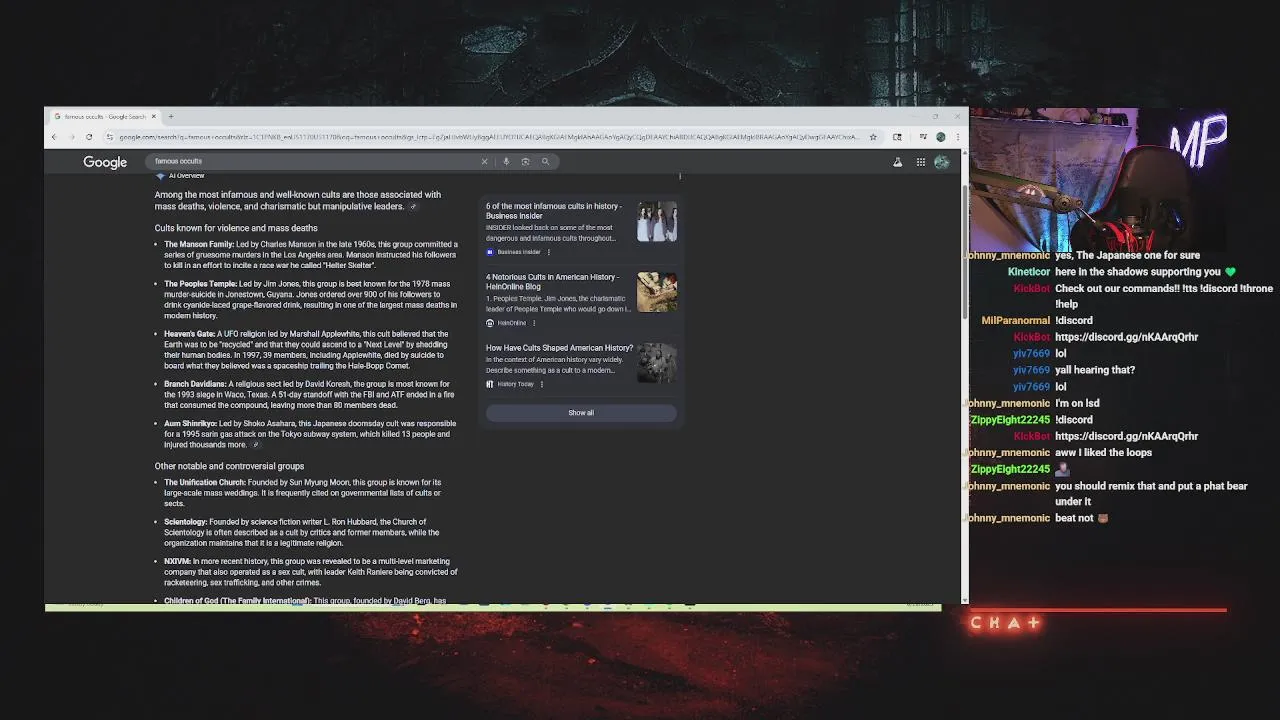Image resolution: width=1280 pixels, height=720 pixels.
Task: Open the Google apps grid
Action: [920, 162]
